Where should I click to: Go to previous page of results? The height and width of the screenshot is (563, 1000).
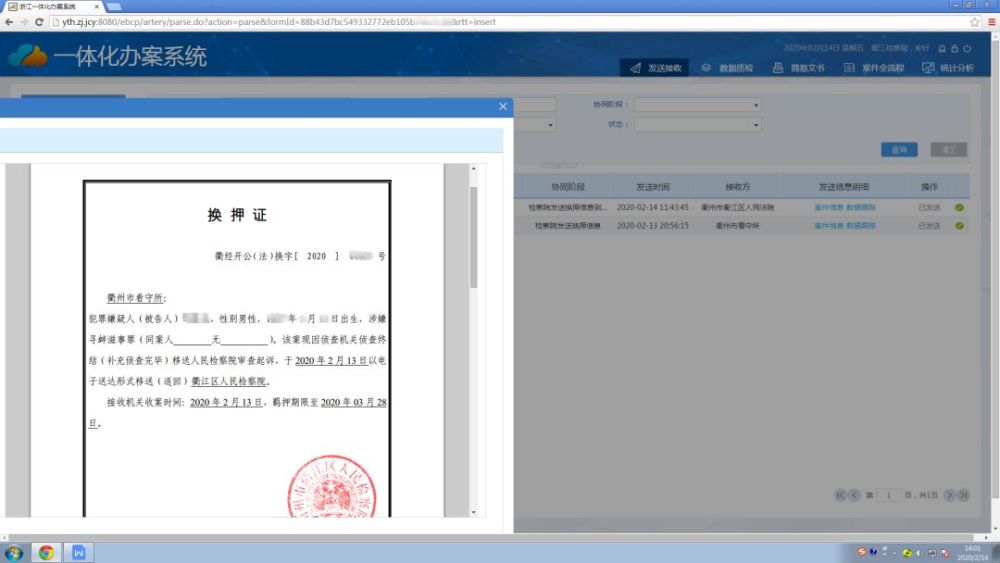point(854,495)
